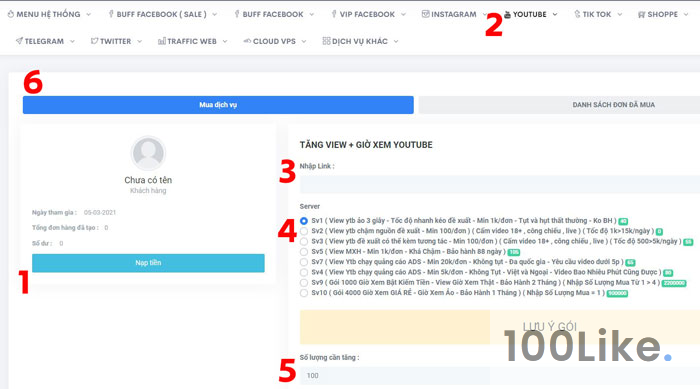Open the Mua dịch vụ tab
This screenshot has width=700, height=389.
coord(218,105)
